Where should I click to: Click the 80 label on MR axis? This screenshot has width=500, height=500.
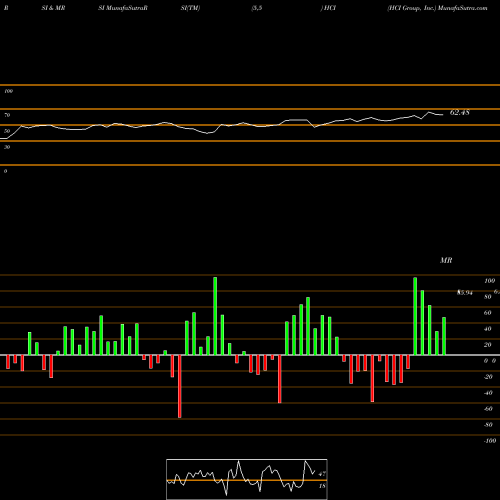click(x=488, y=297)
